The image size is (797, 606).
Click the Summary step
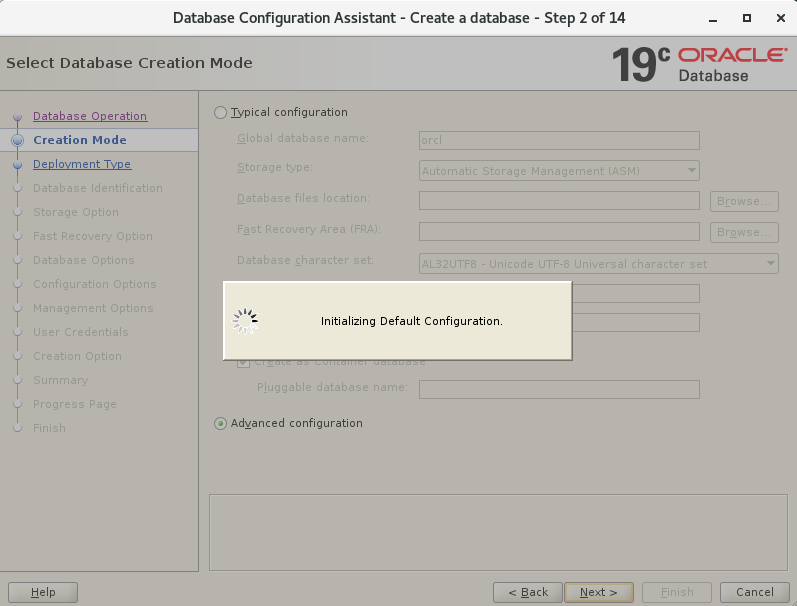tap(60, 380)
